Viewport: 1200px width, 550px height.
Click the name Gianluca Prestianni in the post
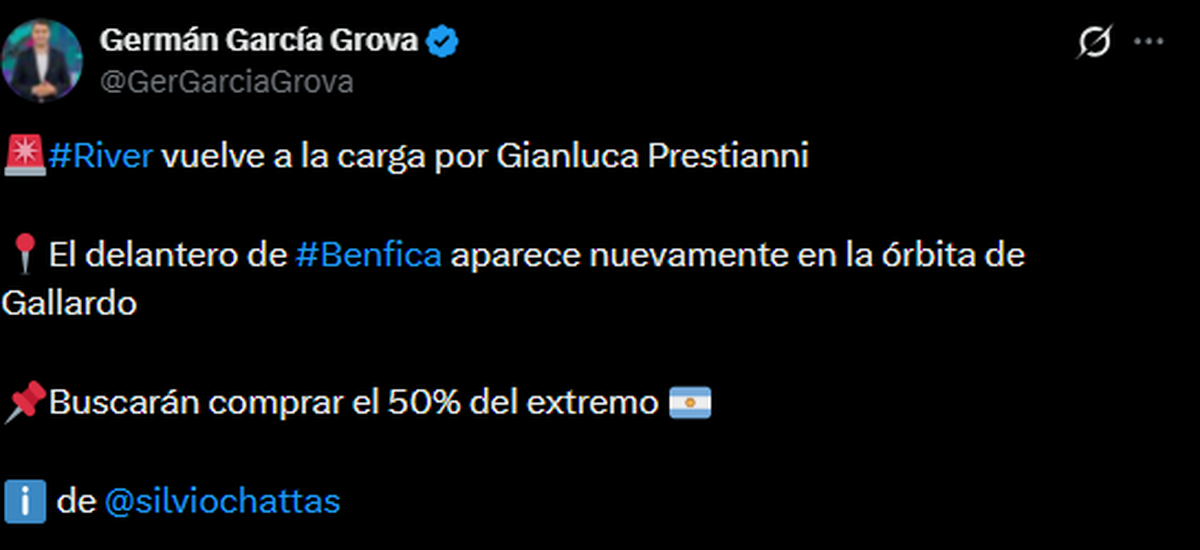[x=651, y=158]
